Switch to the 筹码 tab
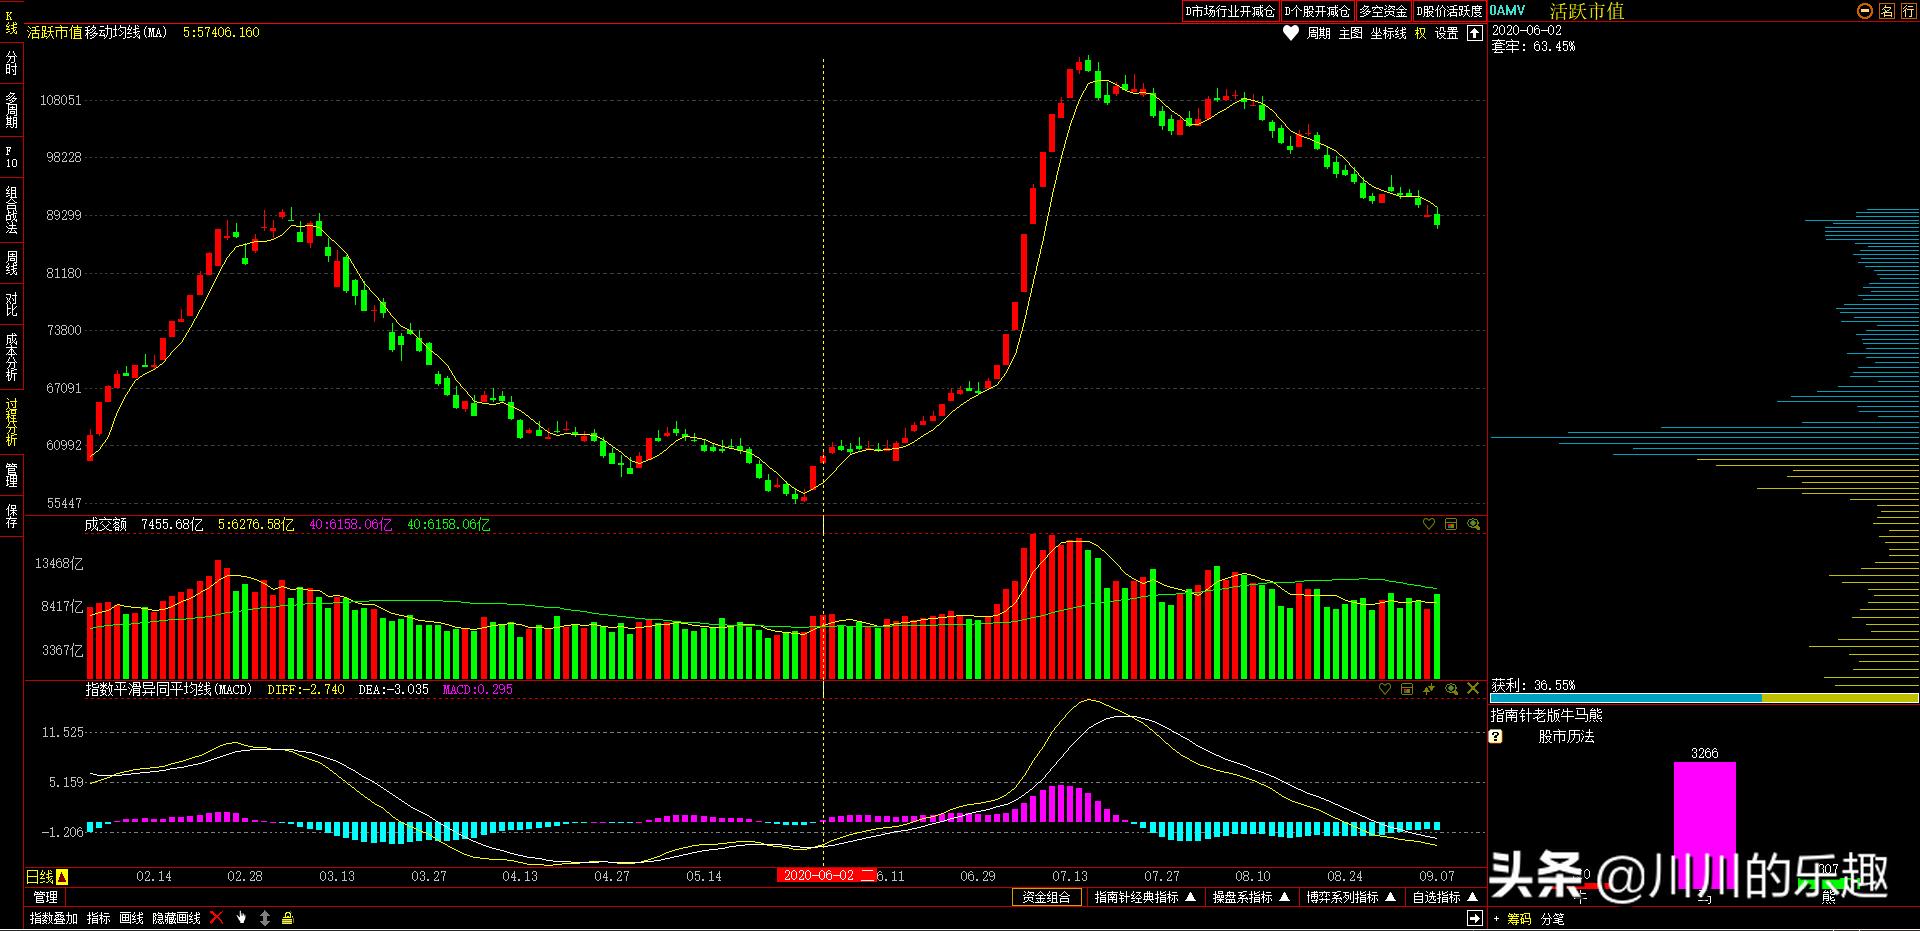 pos(1519,919)
